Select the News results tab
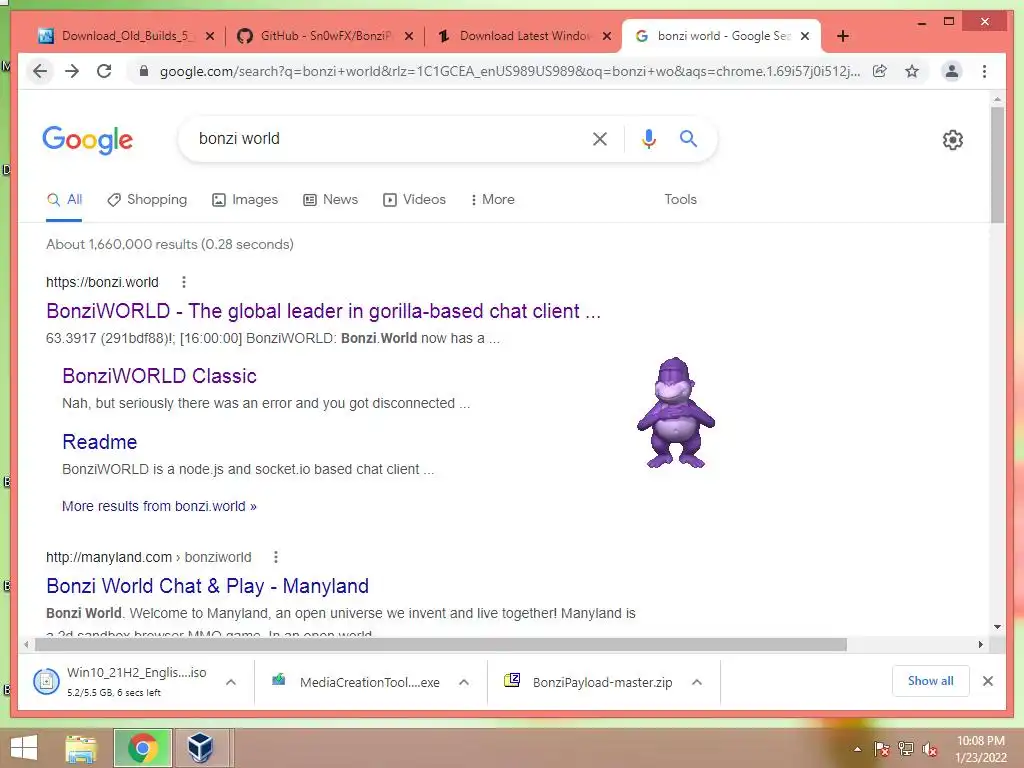Image resolution: width=1024 pixels, height=768 pixels. click(x=330, y=199)
